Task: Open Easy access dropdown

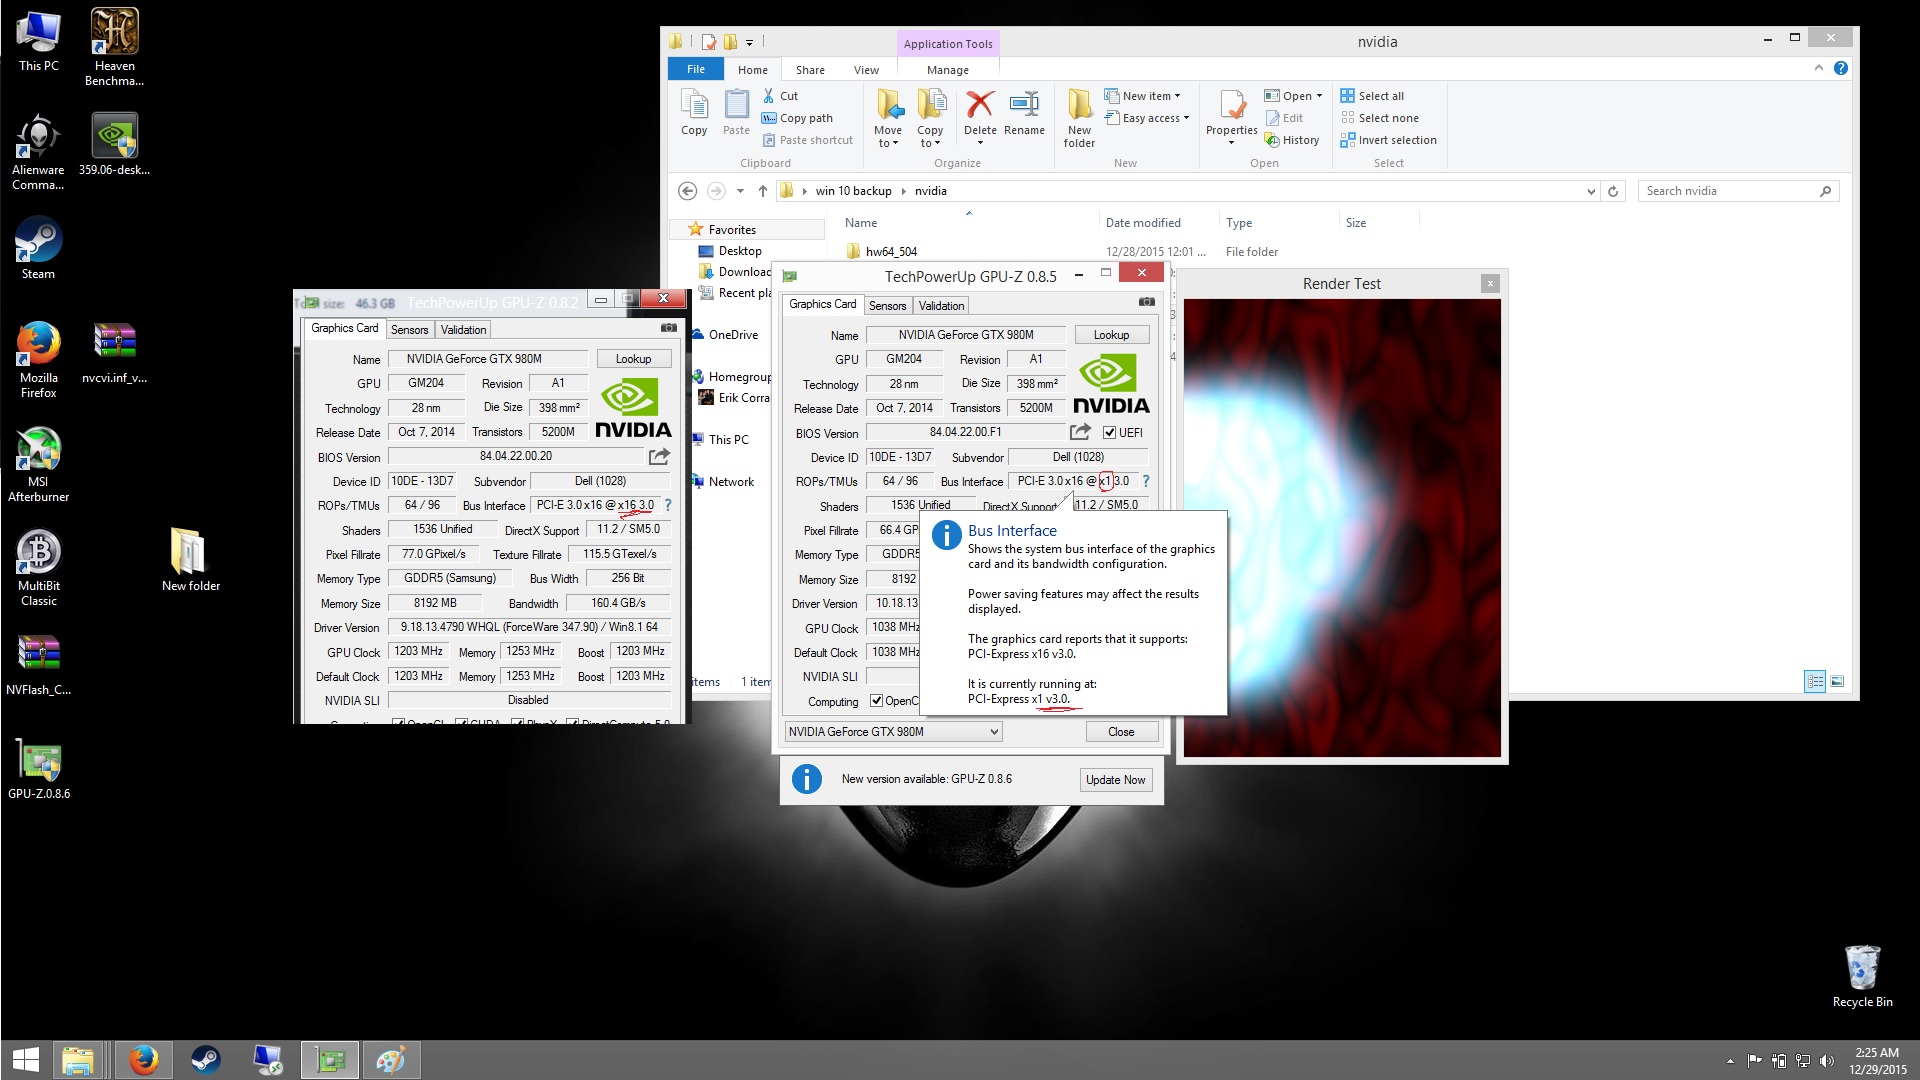Action: 1147,118
